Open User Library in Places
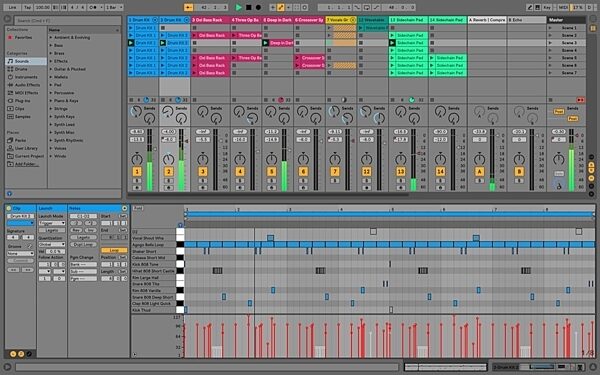Image resolution: width=600 pixels, height=375 pixels. click(x=26, y=148)
